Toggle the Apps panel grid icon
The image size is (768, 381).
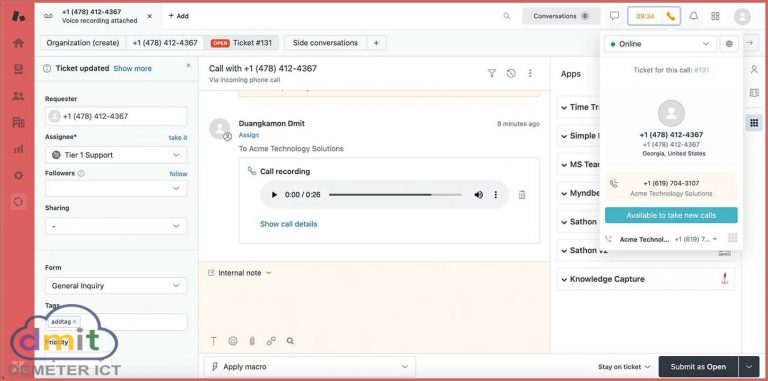click(754, 122)
